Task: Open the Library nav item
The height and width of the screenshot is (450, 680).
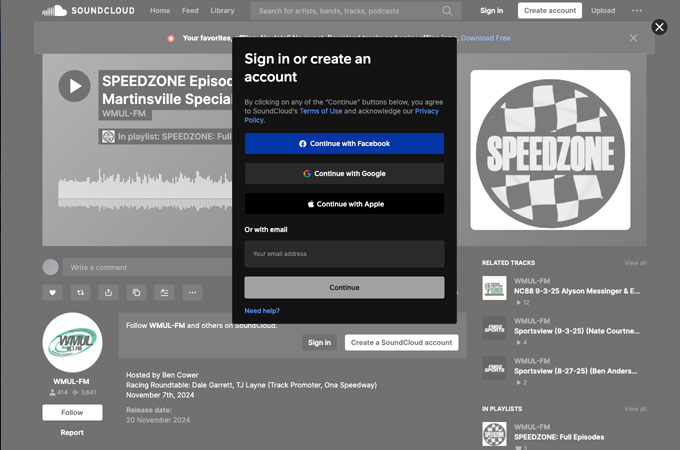Action: (x=222, y=10)
